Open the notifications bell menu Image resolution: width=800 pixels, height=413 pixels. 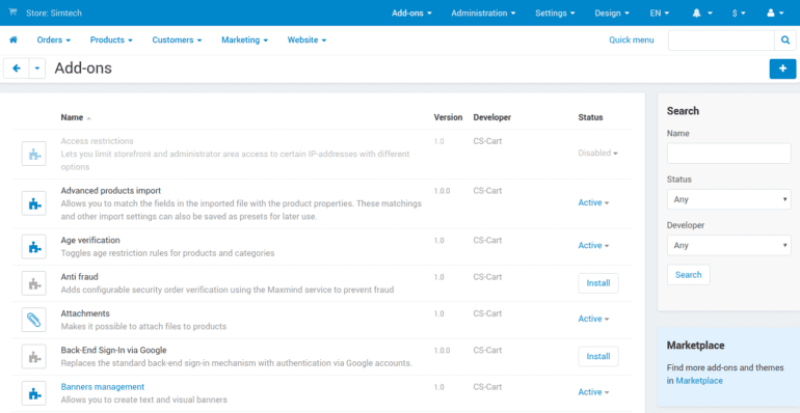[x=700, y=13]
